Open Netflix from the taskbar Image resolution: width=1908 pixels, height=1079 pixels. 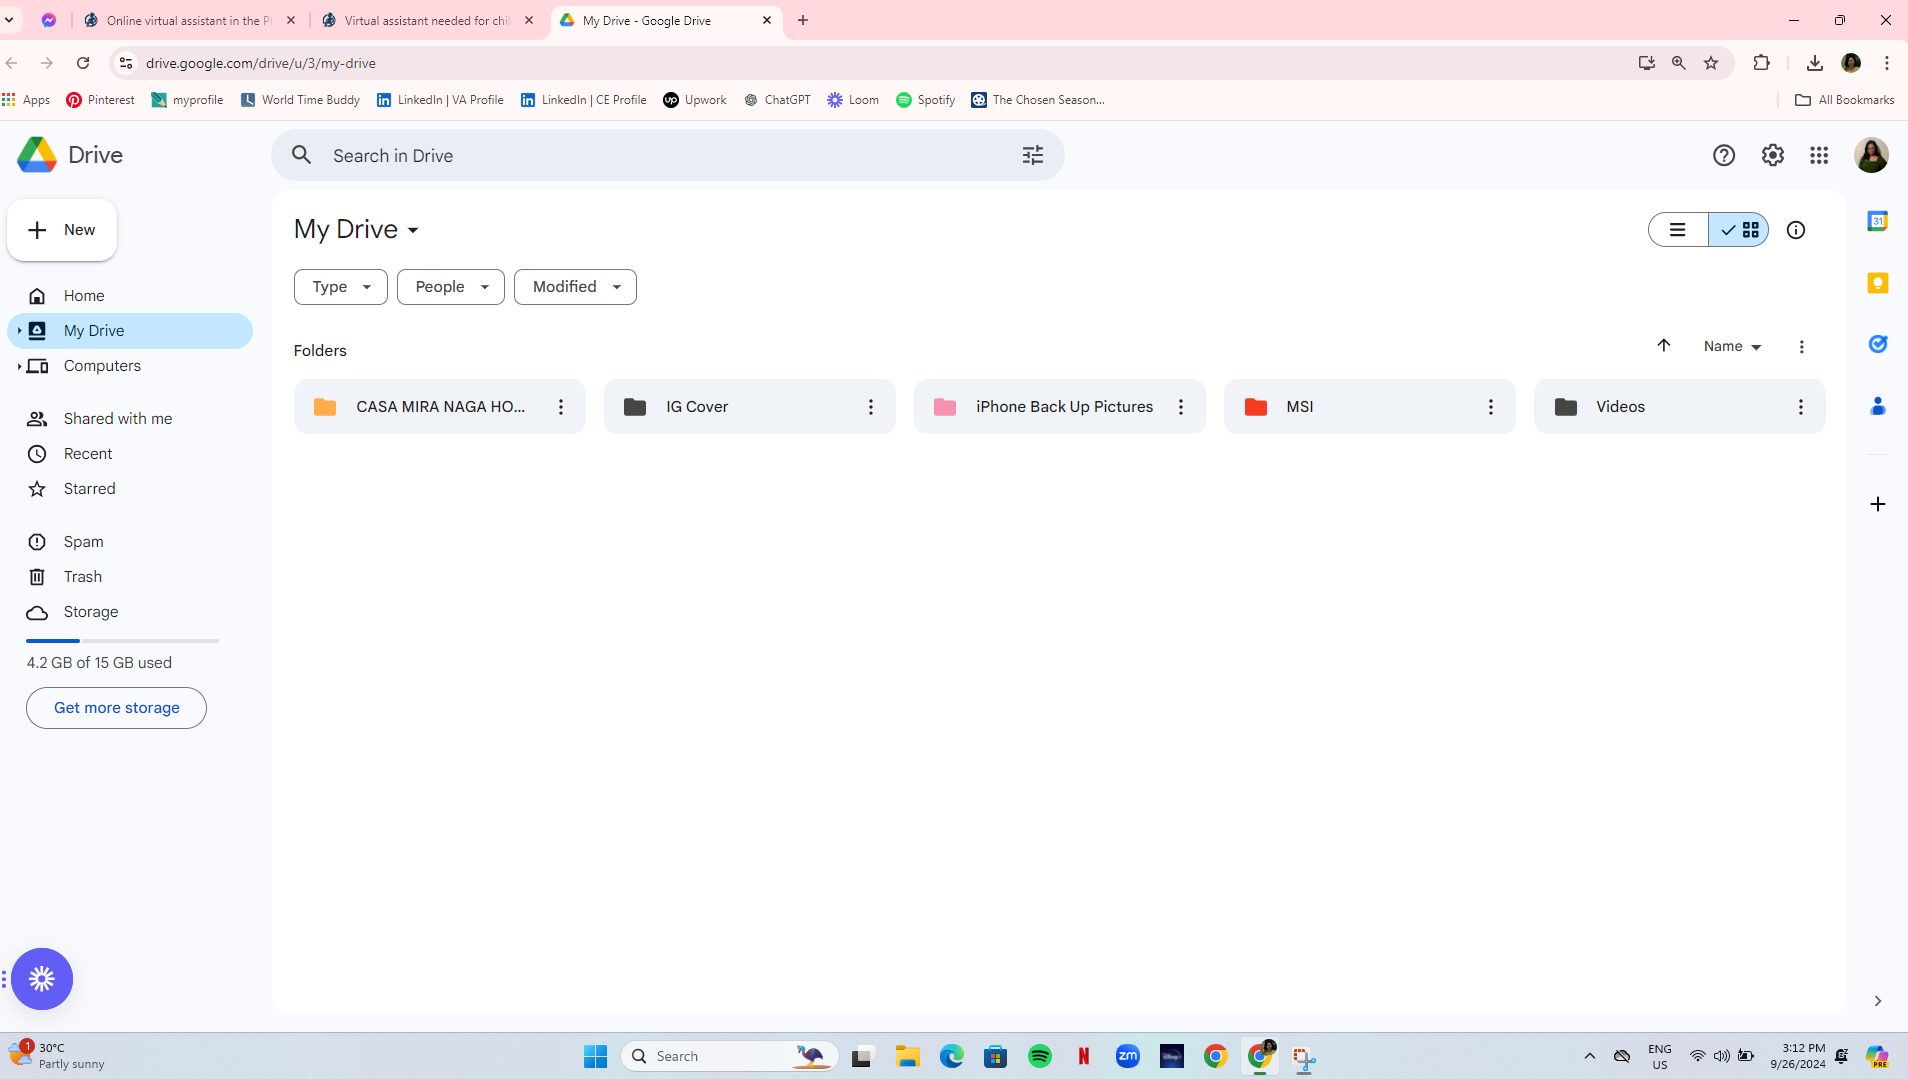click(1084, 1056)
